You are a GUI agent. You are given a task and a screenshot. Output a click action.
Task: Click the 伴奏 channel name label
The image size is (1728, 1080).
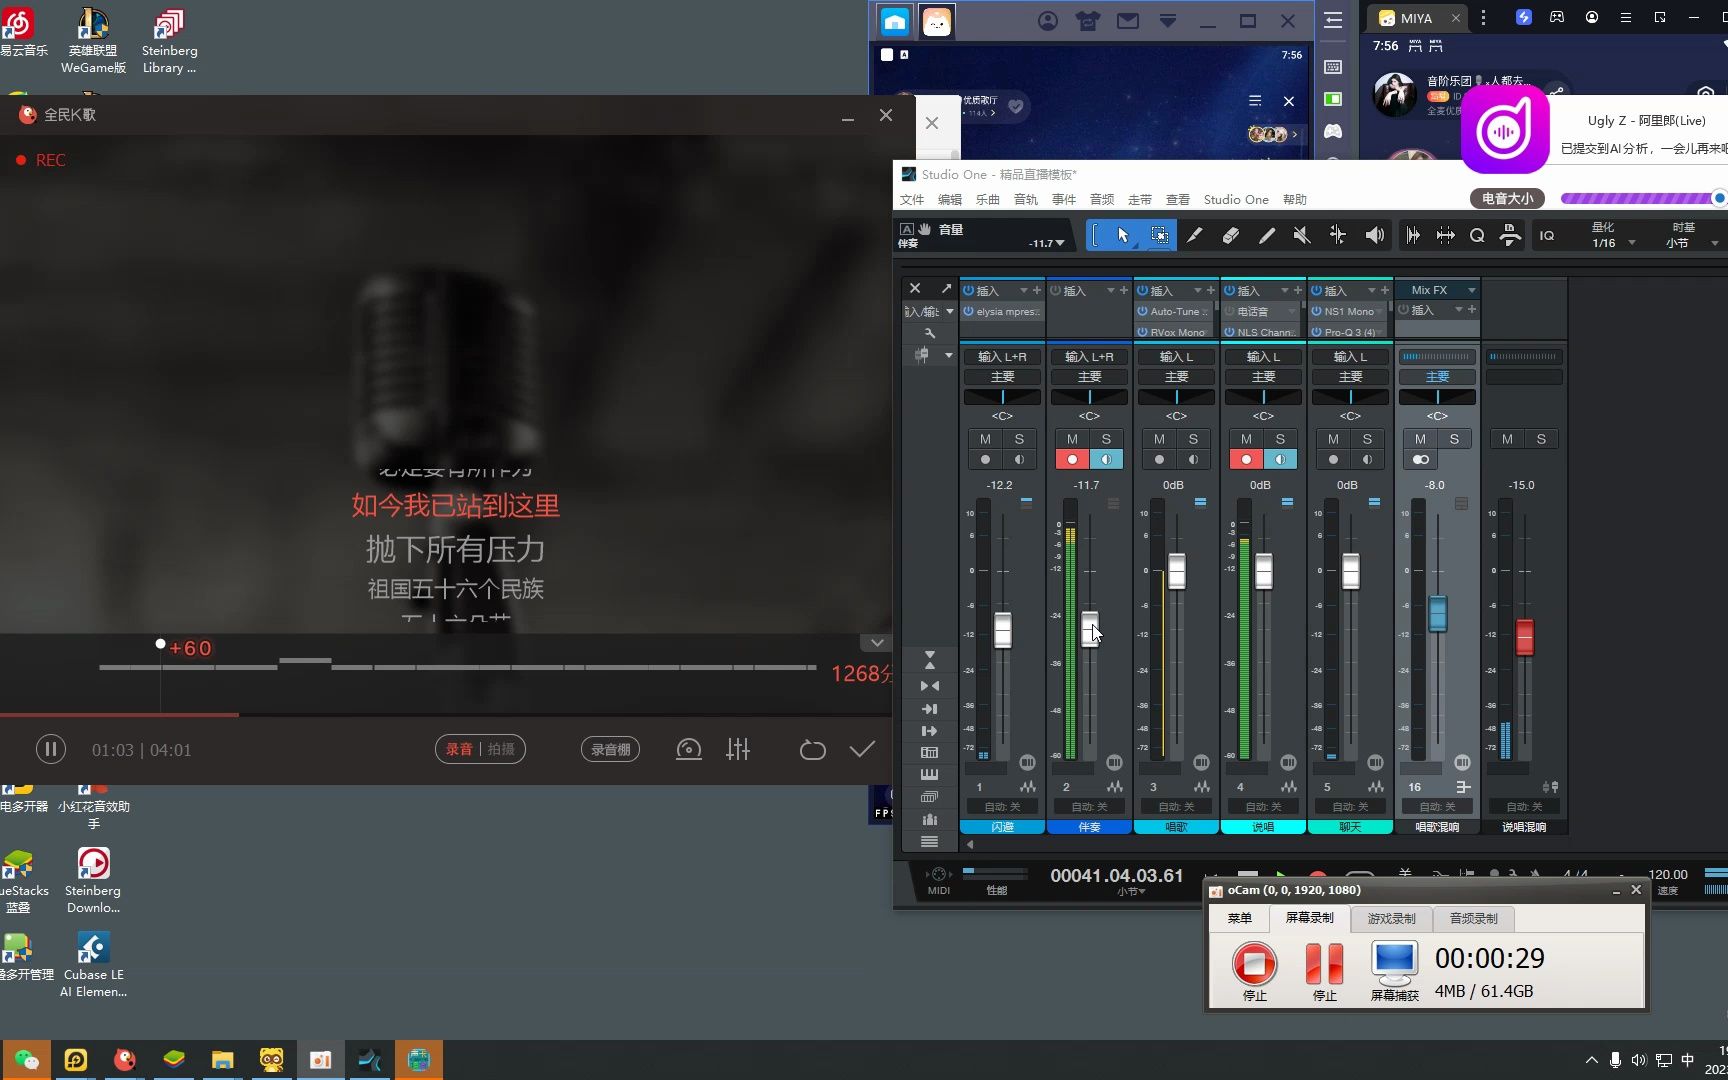click(1089, 827)
